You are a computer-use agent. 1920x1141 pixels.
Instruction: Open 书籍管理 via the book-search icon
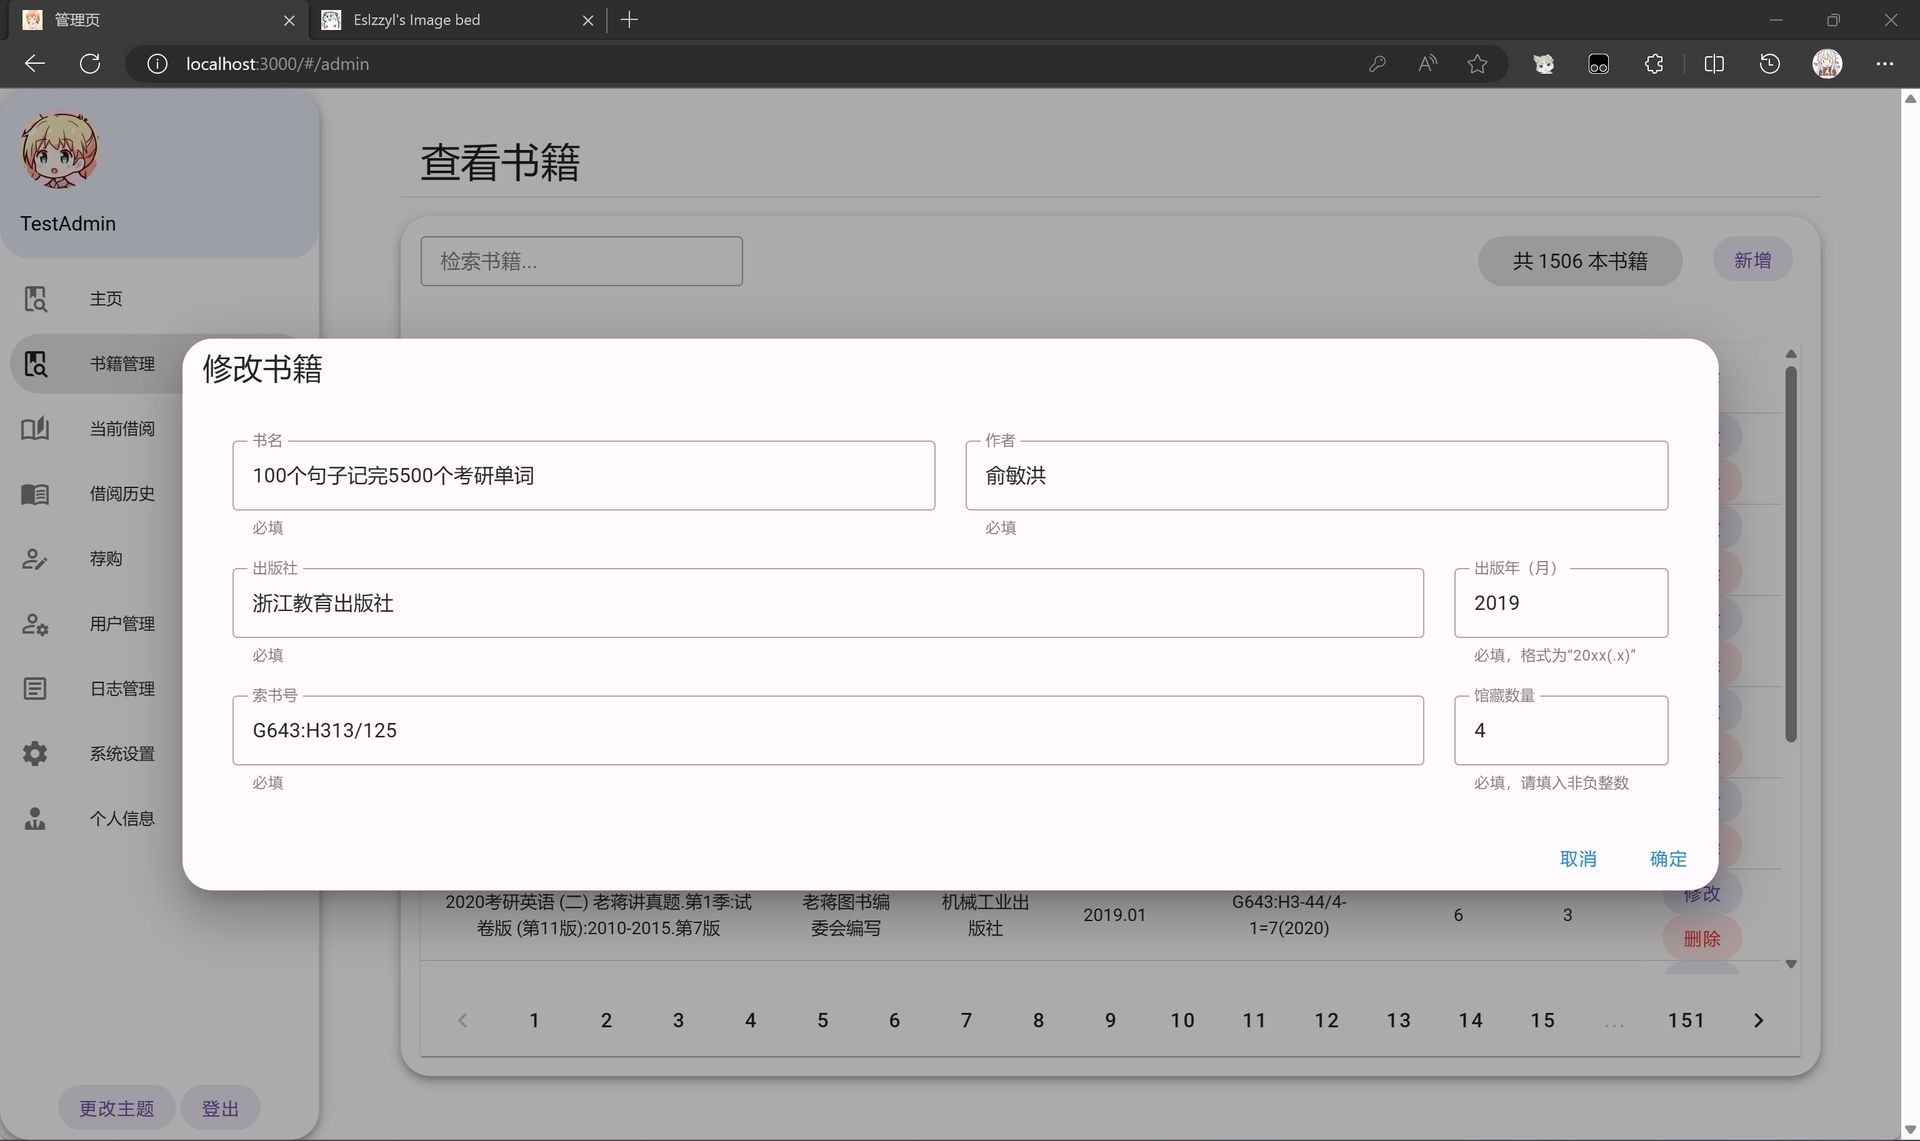coord(36,363)
